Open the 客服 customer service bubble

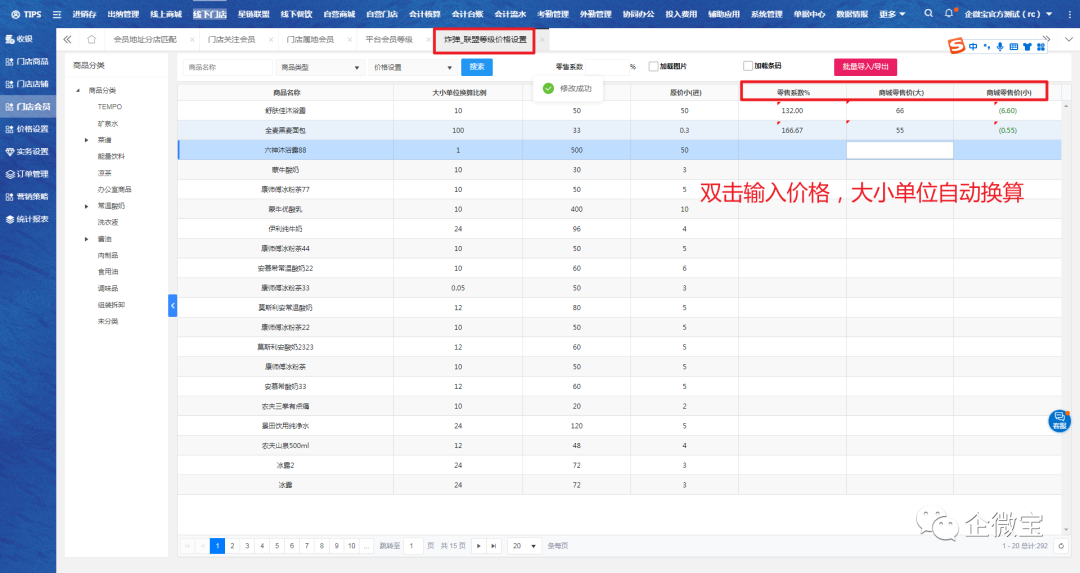tap(1059, 421)
